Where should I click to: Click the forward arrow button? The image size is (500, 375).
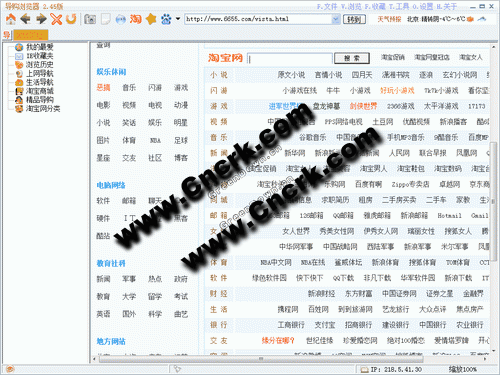(x=41, y=19)
